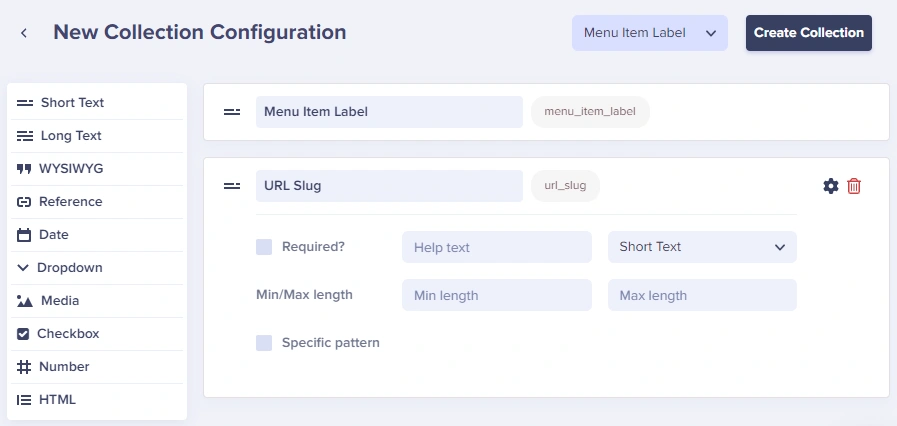Viewport: 897px width, 426px height.
Task: Select the Number hash icon
Action: tap(23, 367)
